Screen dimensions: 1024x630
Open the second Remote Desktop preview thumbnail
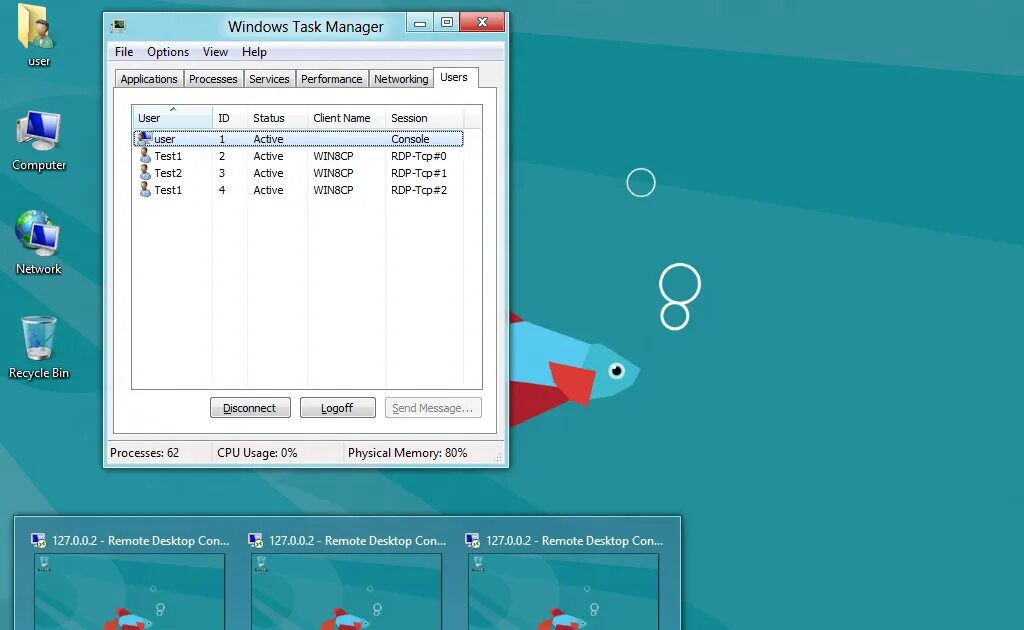(346, 591)
